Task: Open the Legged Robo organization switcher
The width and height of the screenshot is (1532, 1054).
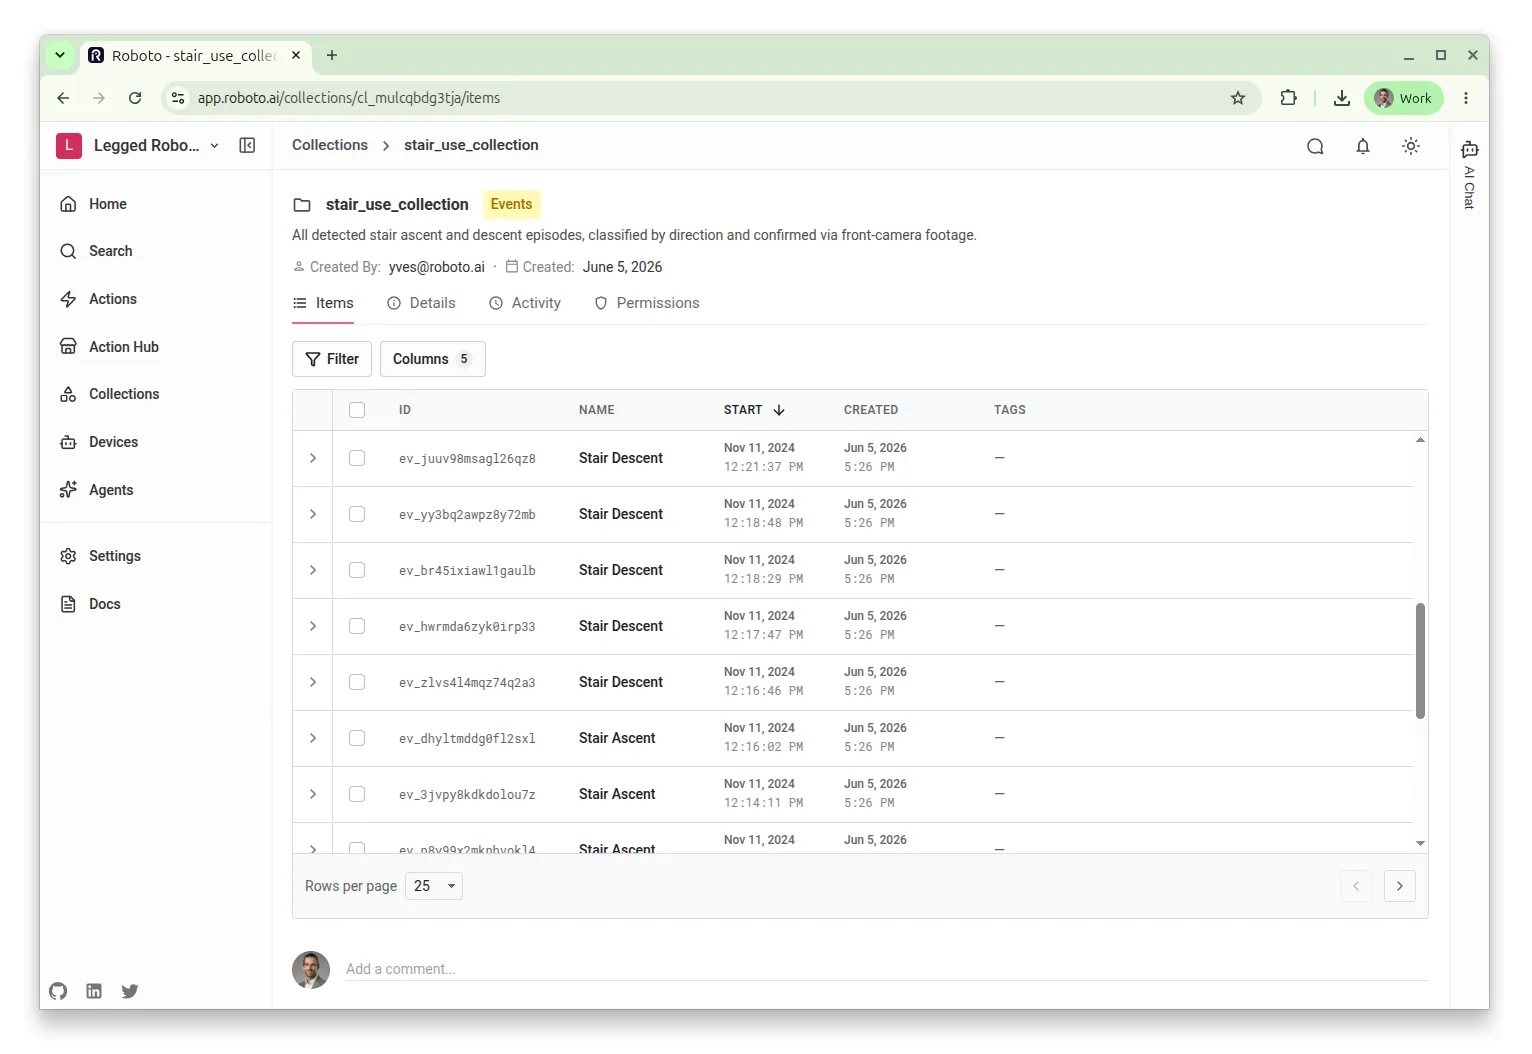Action: pos(138,146)
